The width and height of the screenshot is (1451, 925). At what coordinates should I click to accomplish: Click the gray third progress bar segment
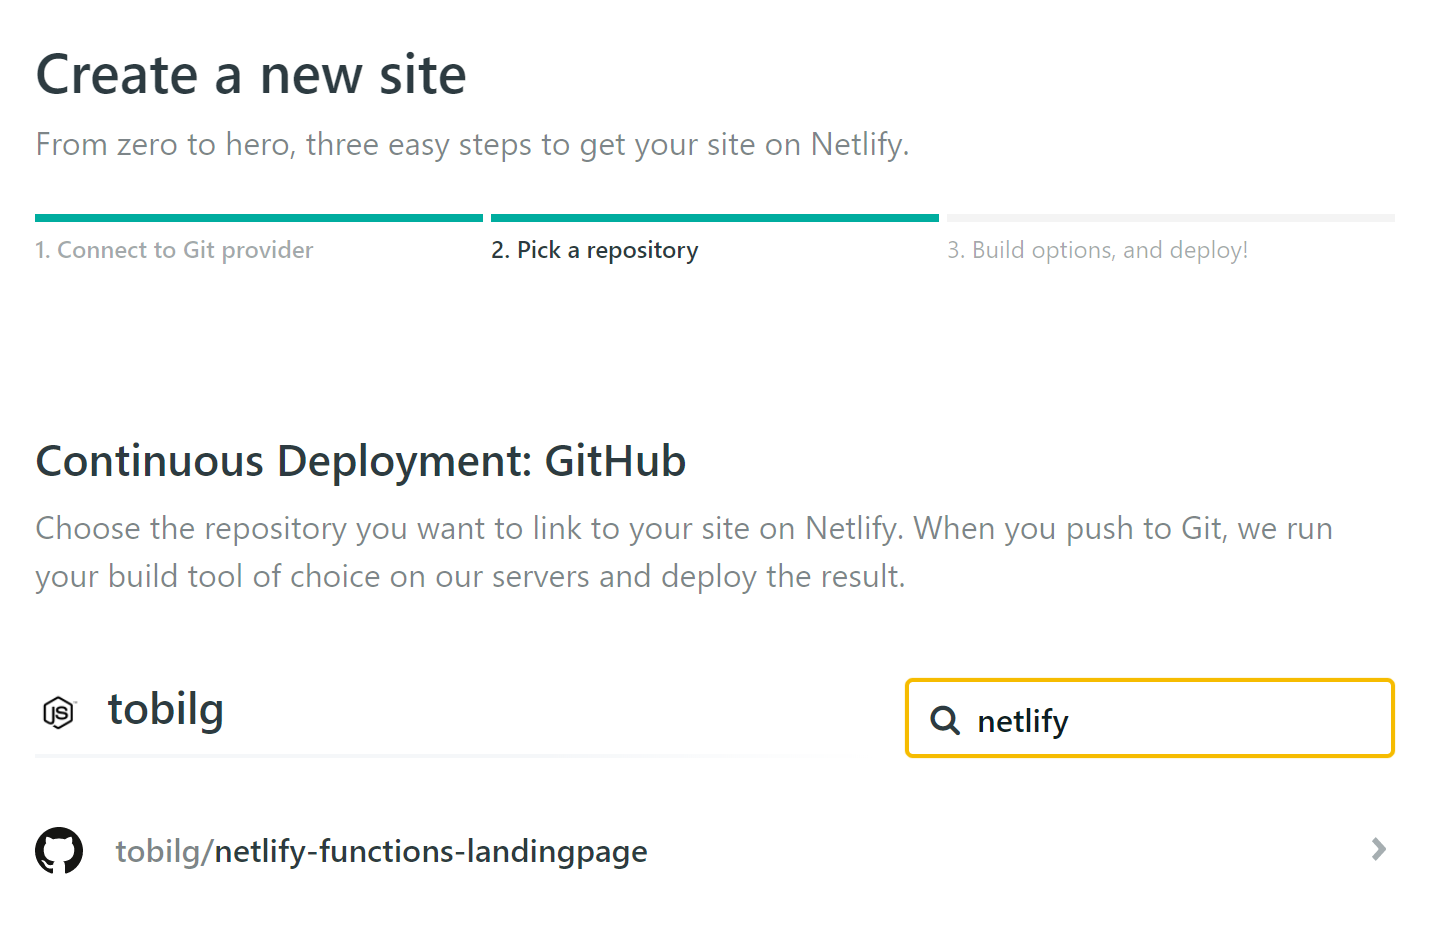pos(1170,217)
